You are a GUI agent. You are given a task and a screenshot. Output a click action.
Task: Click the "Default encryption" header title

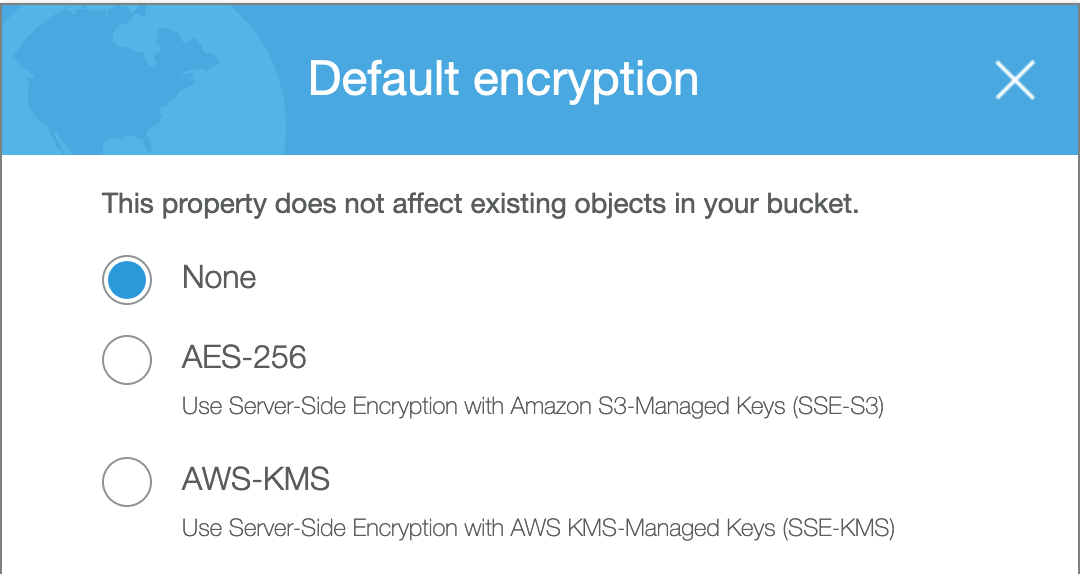pos(503,80)
